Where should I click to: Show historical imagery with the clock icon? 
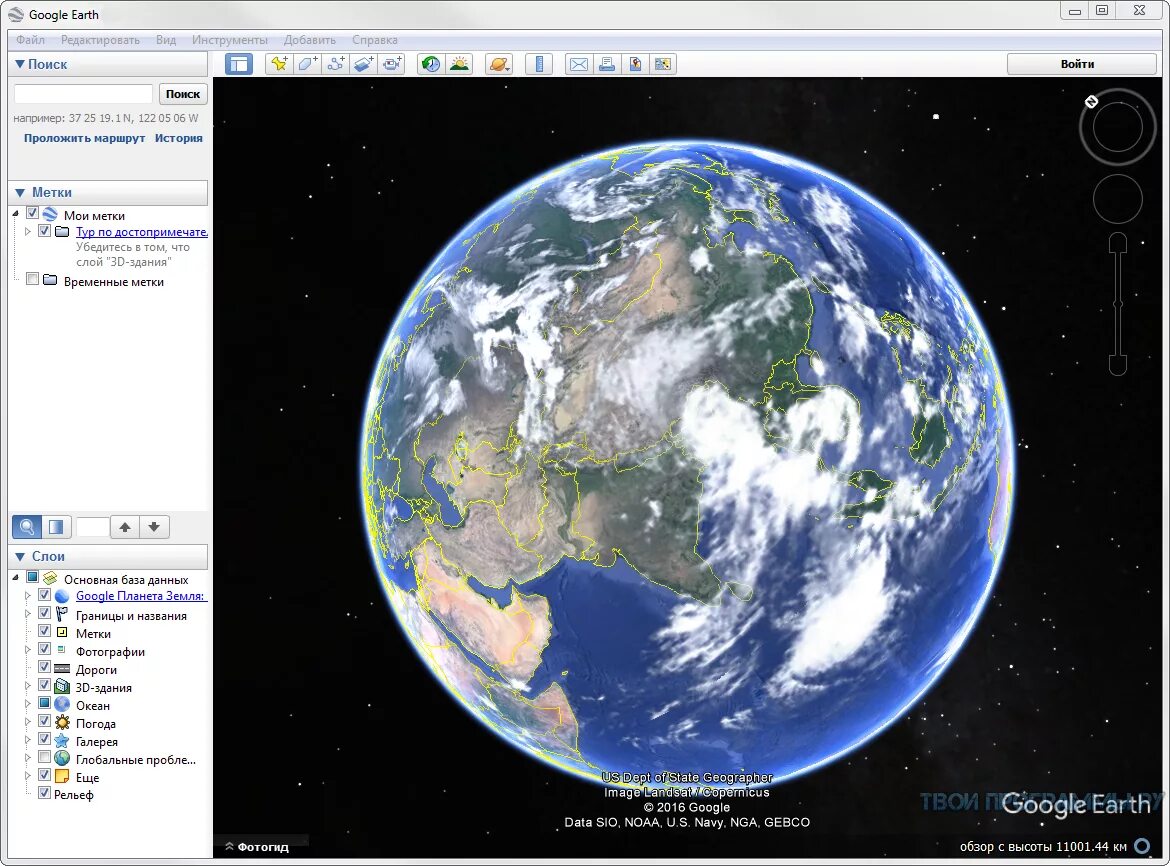coord(431,64)
